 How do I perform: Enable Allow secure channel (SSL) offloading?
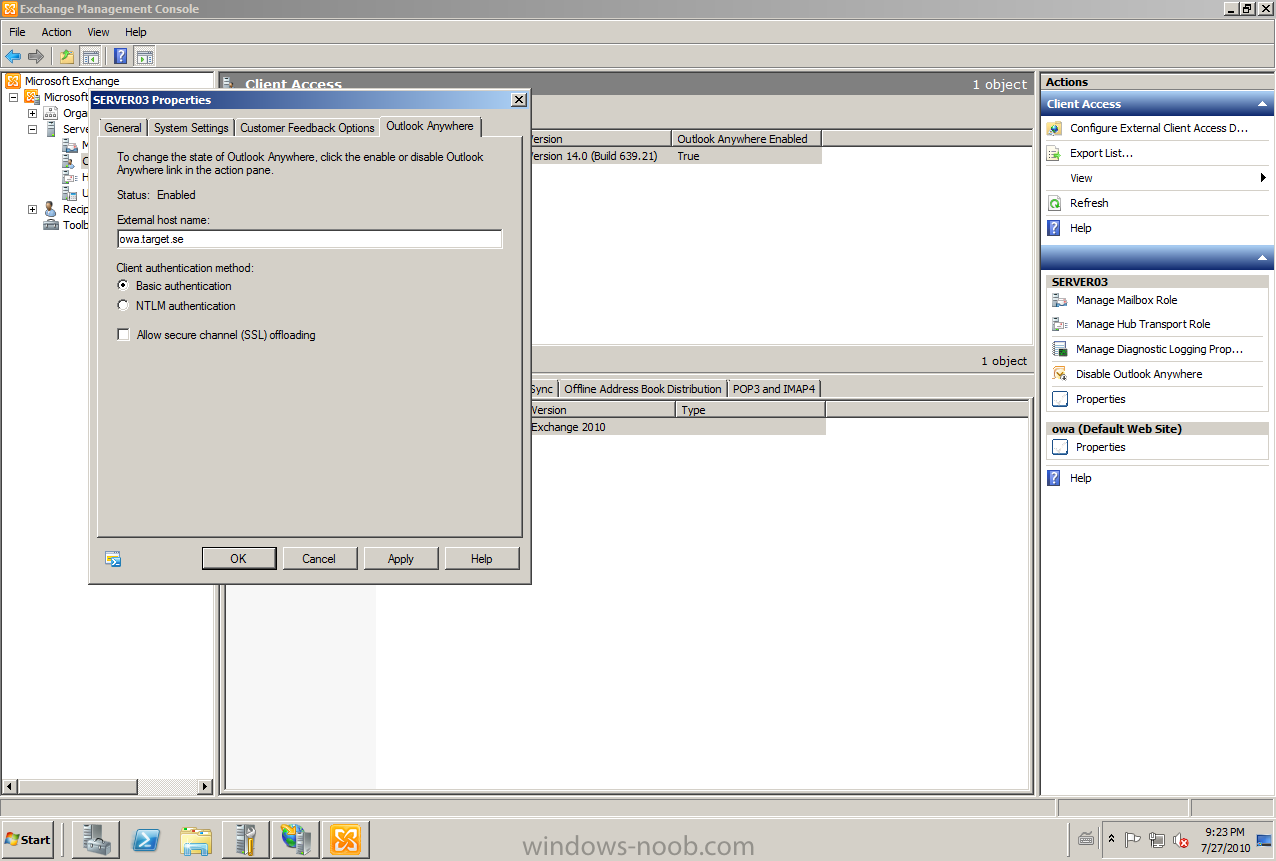coord(124,335)
